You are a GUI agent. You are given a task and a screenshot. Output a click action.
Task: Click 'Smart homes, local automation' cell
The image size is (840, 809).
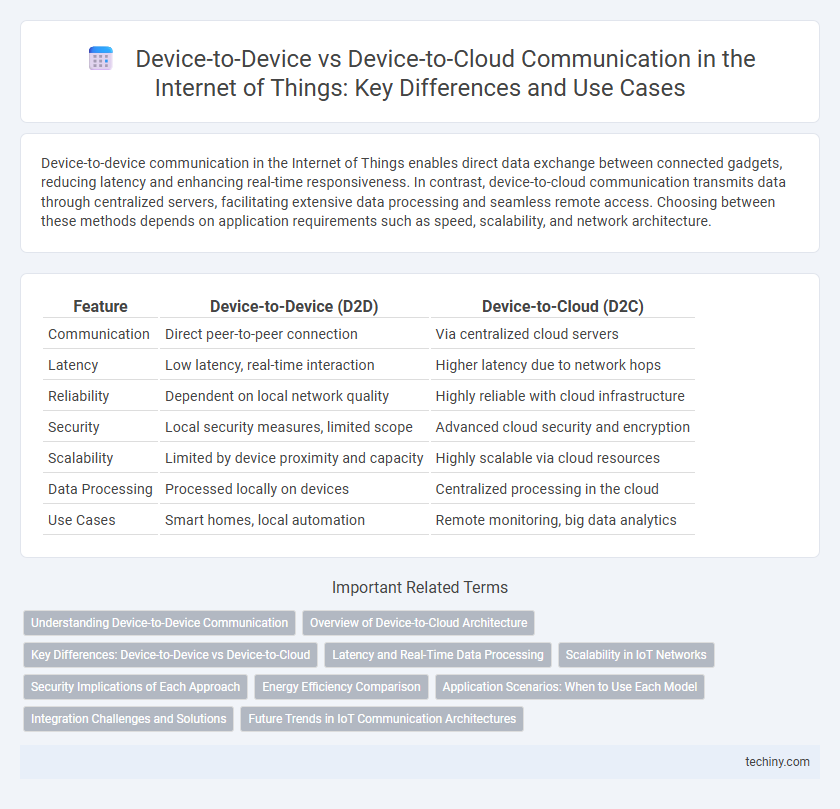(x=294, y=520)
